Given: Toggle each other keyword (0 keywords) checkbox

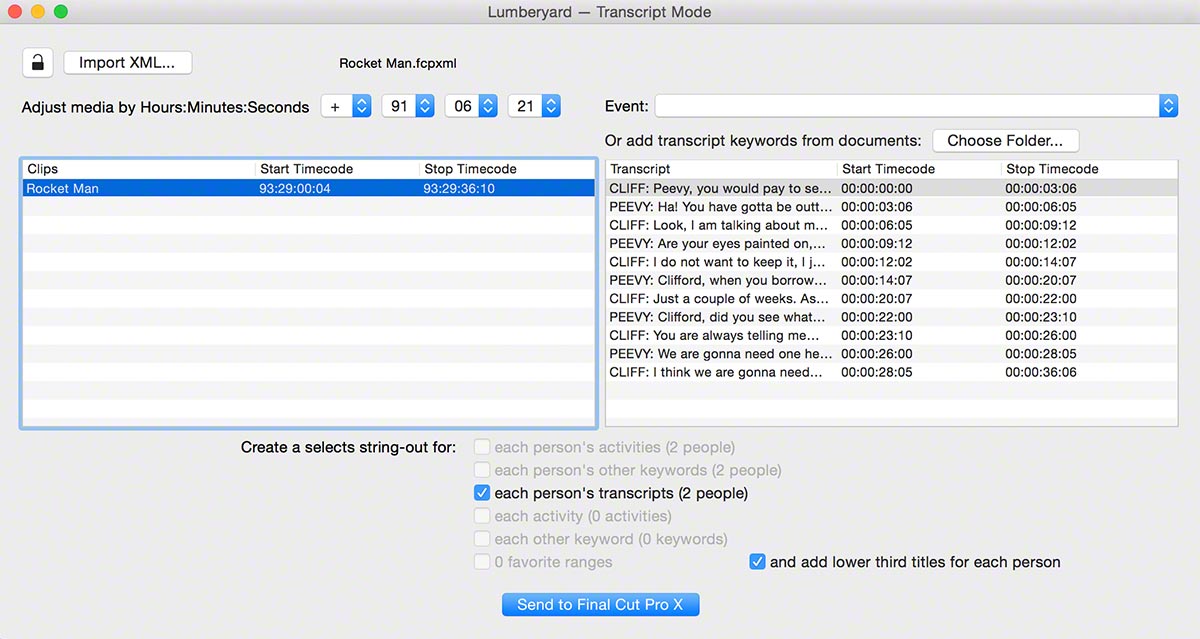Looking at the screenshot, I should pyautogui.click(x=482, y=539).
